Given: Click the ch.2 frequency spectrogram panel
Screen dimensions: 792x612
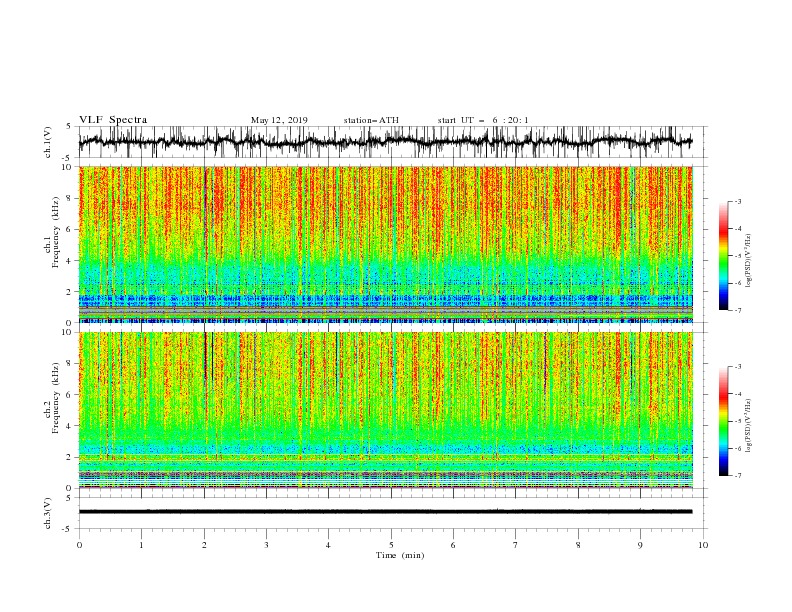Looking at the screenshot, I should [x=386, y=410].
